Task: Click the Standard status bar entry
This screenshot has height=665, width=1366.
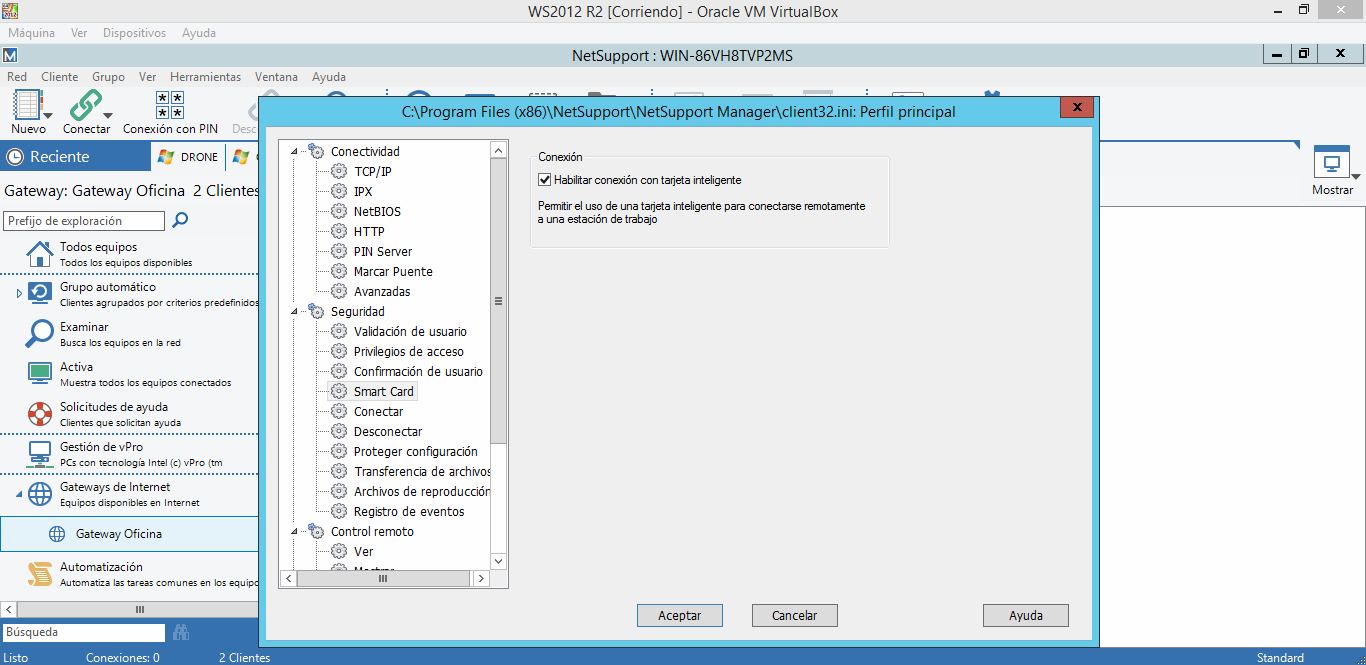Action: [1280, 658]
